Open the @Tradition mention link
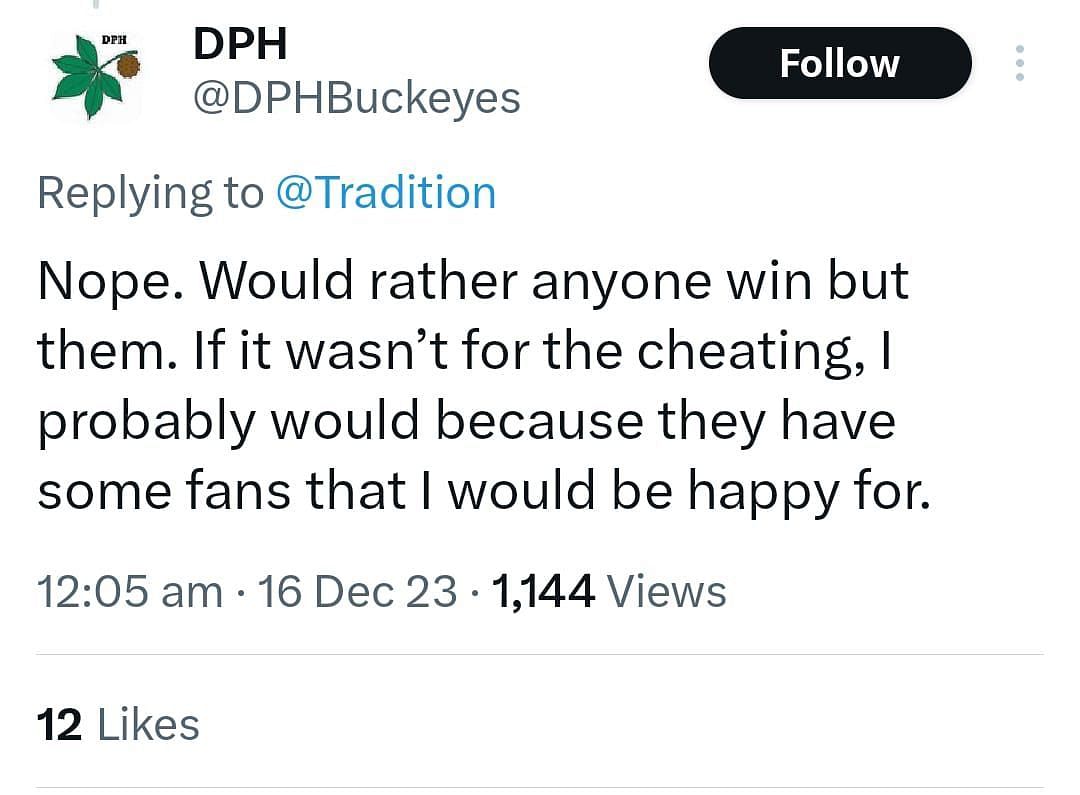Viewport: 1080px width, 795px height. (x=385, y=192)
